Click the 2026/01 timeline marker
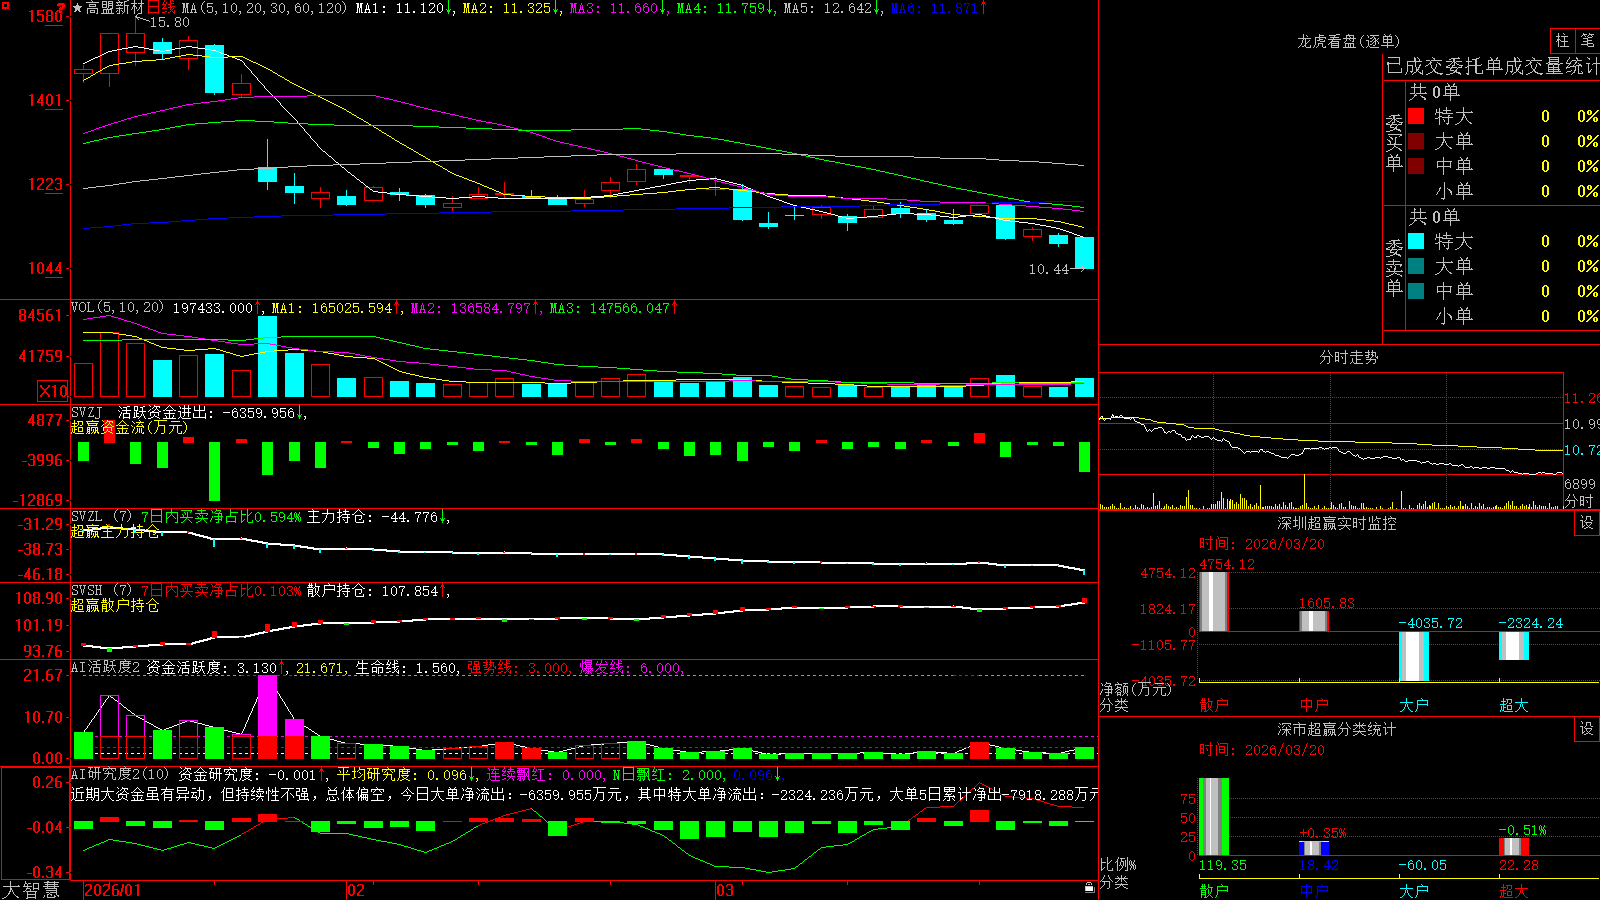This screenshot has width=1600, height=900. (113, 890)
